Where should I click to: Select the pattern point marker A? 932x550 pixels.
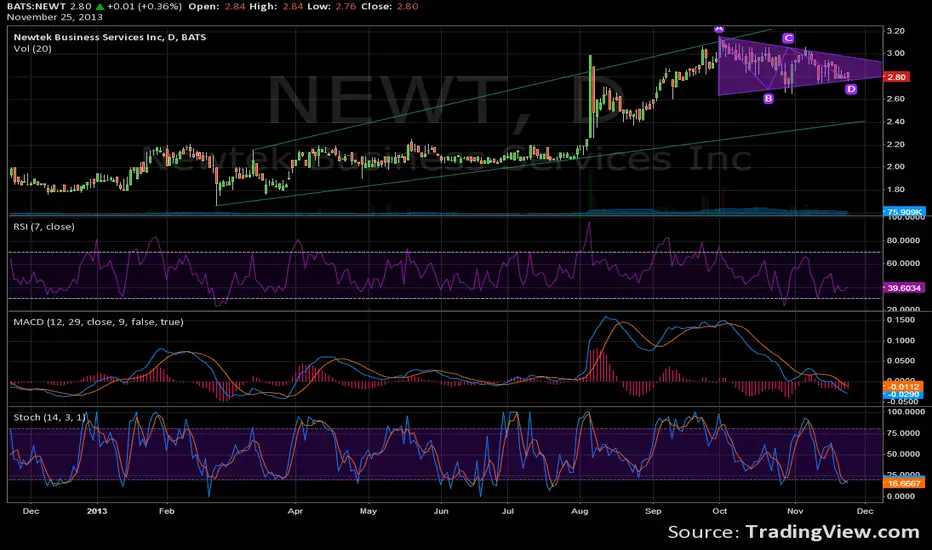coord(719,28)
